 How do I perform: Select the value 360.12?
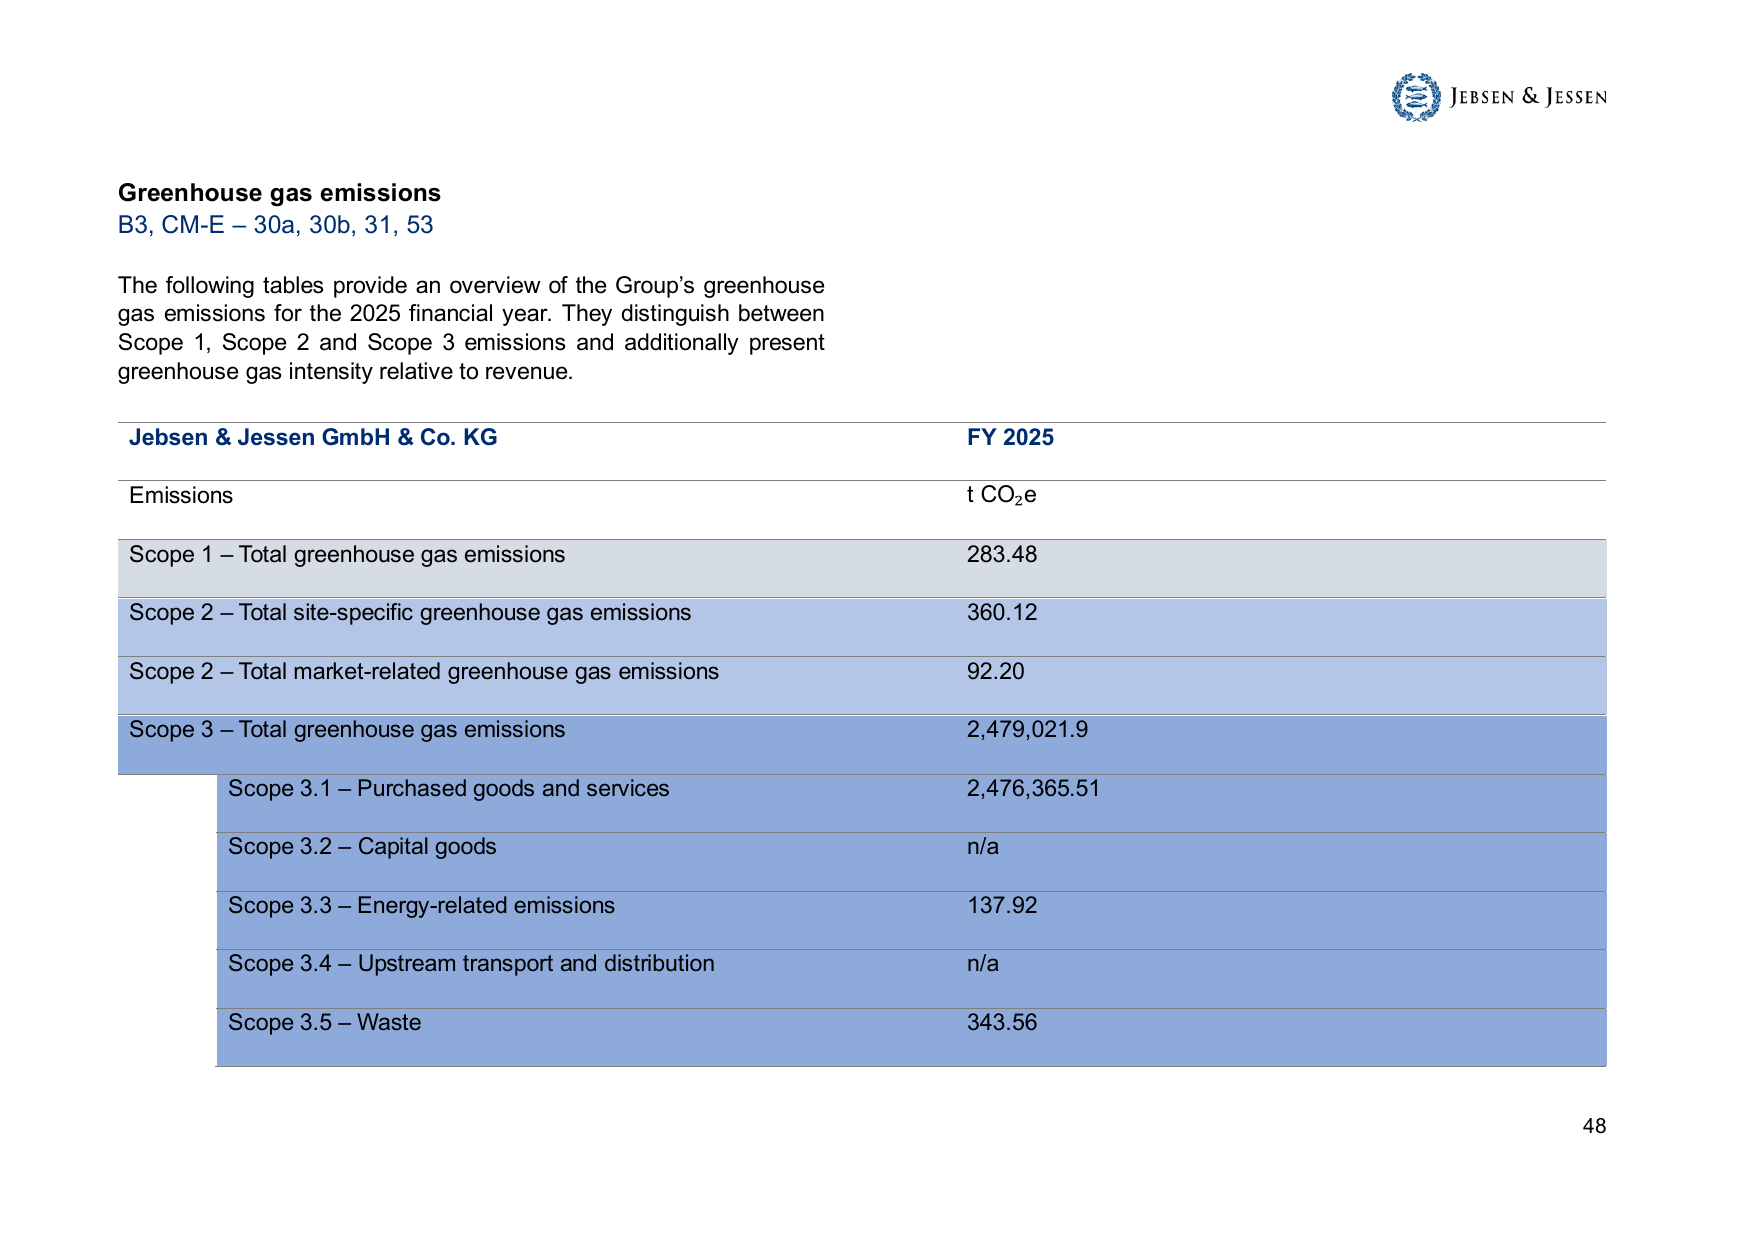(x=1002, y=613)
